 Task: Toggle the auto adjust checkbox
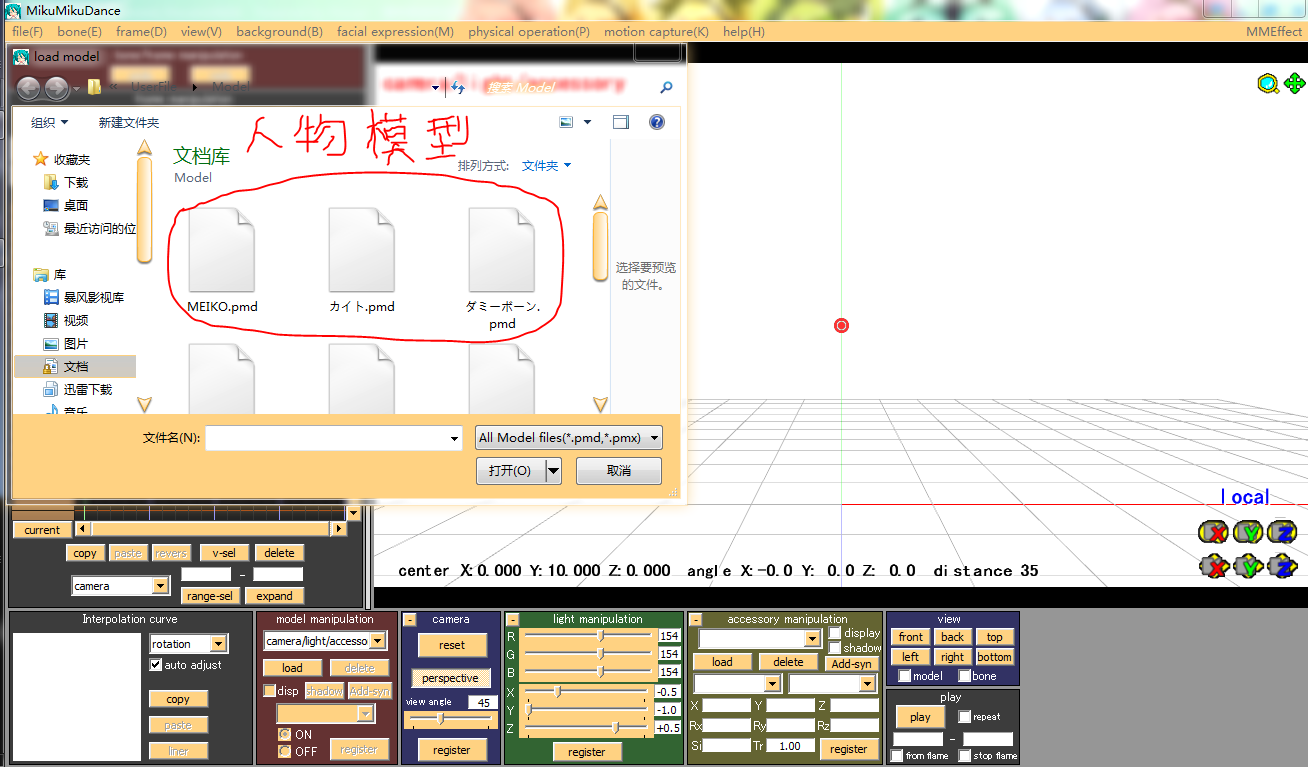coord(156,665)
